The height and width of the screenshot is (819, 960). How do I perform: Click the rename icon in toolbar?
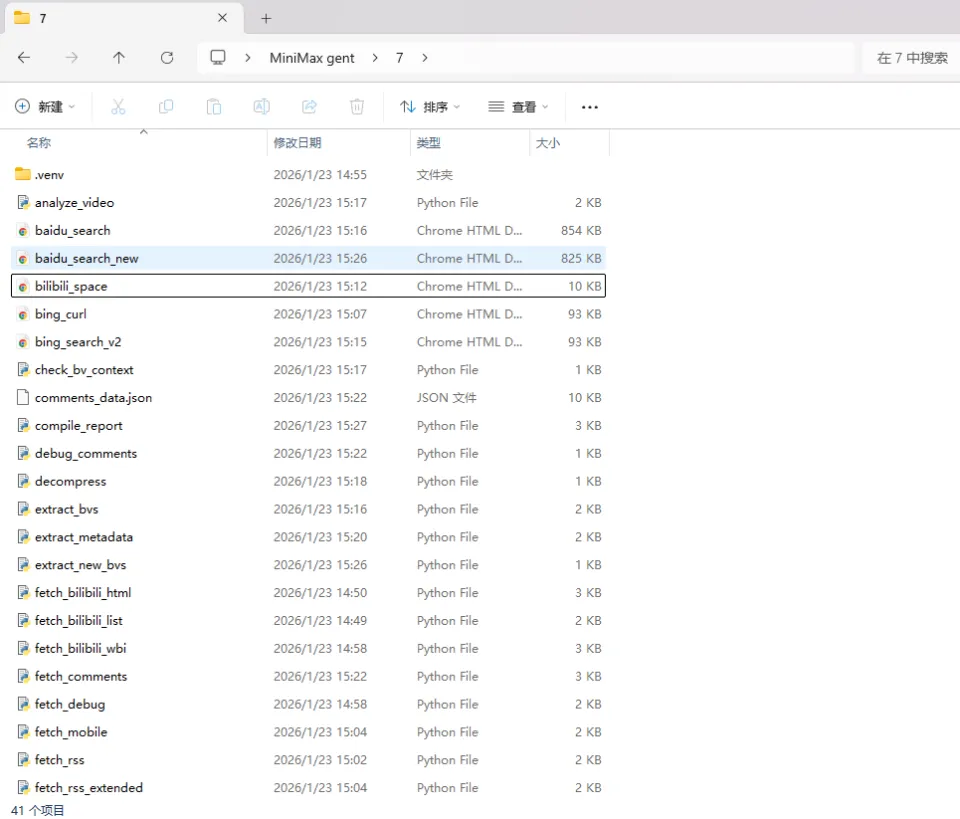pos(261,107)
